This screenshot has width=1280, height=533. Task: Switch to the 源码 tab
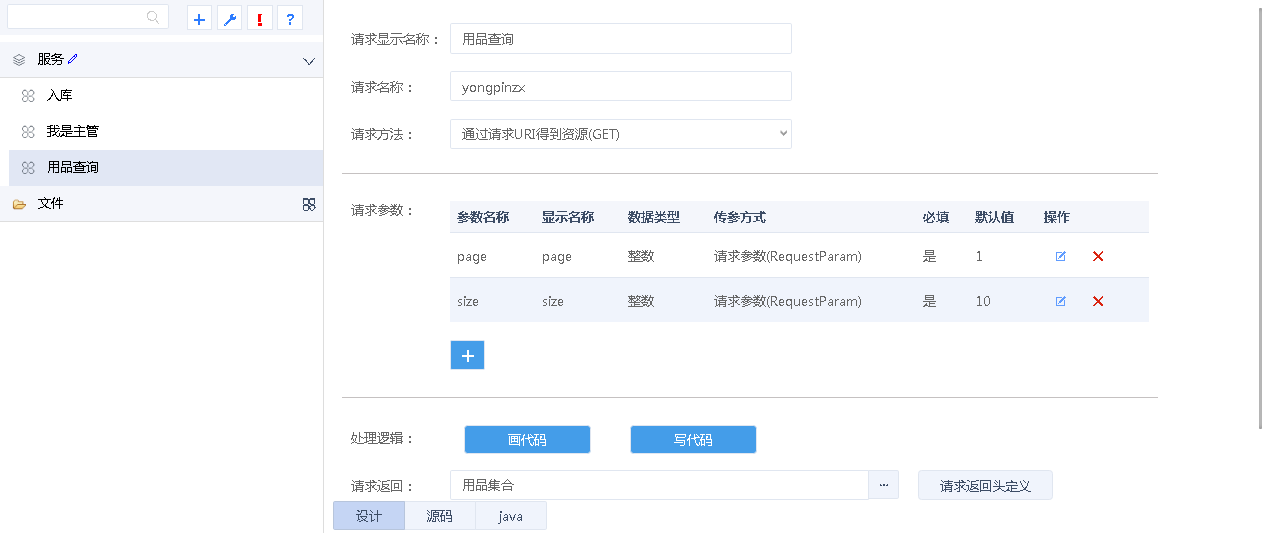coord(439,516)
